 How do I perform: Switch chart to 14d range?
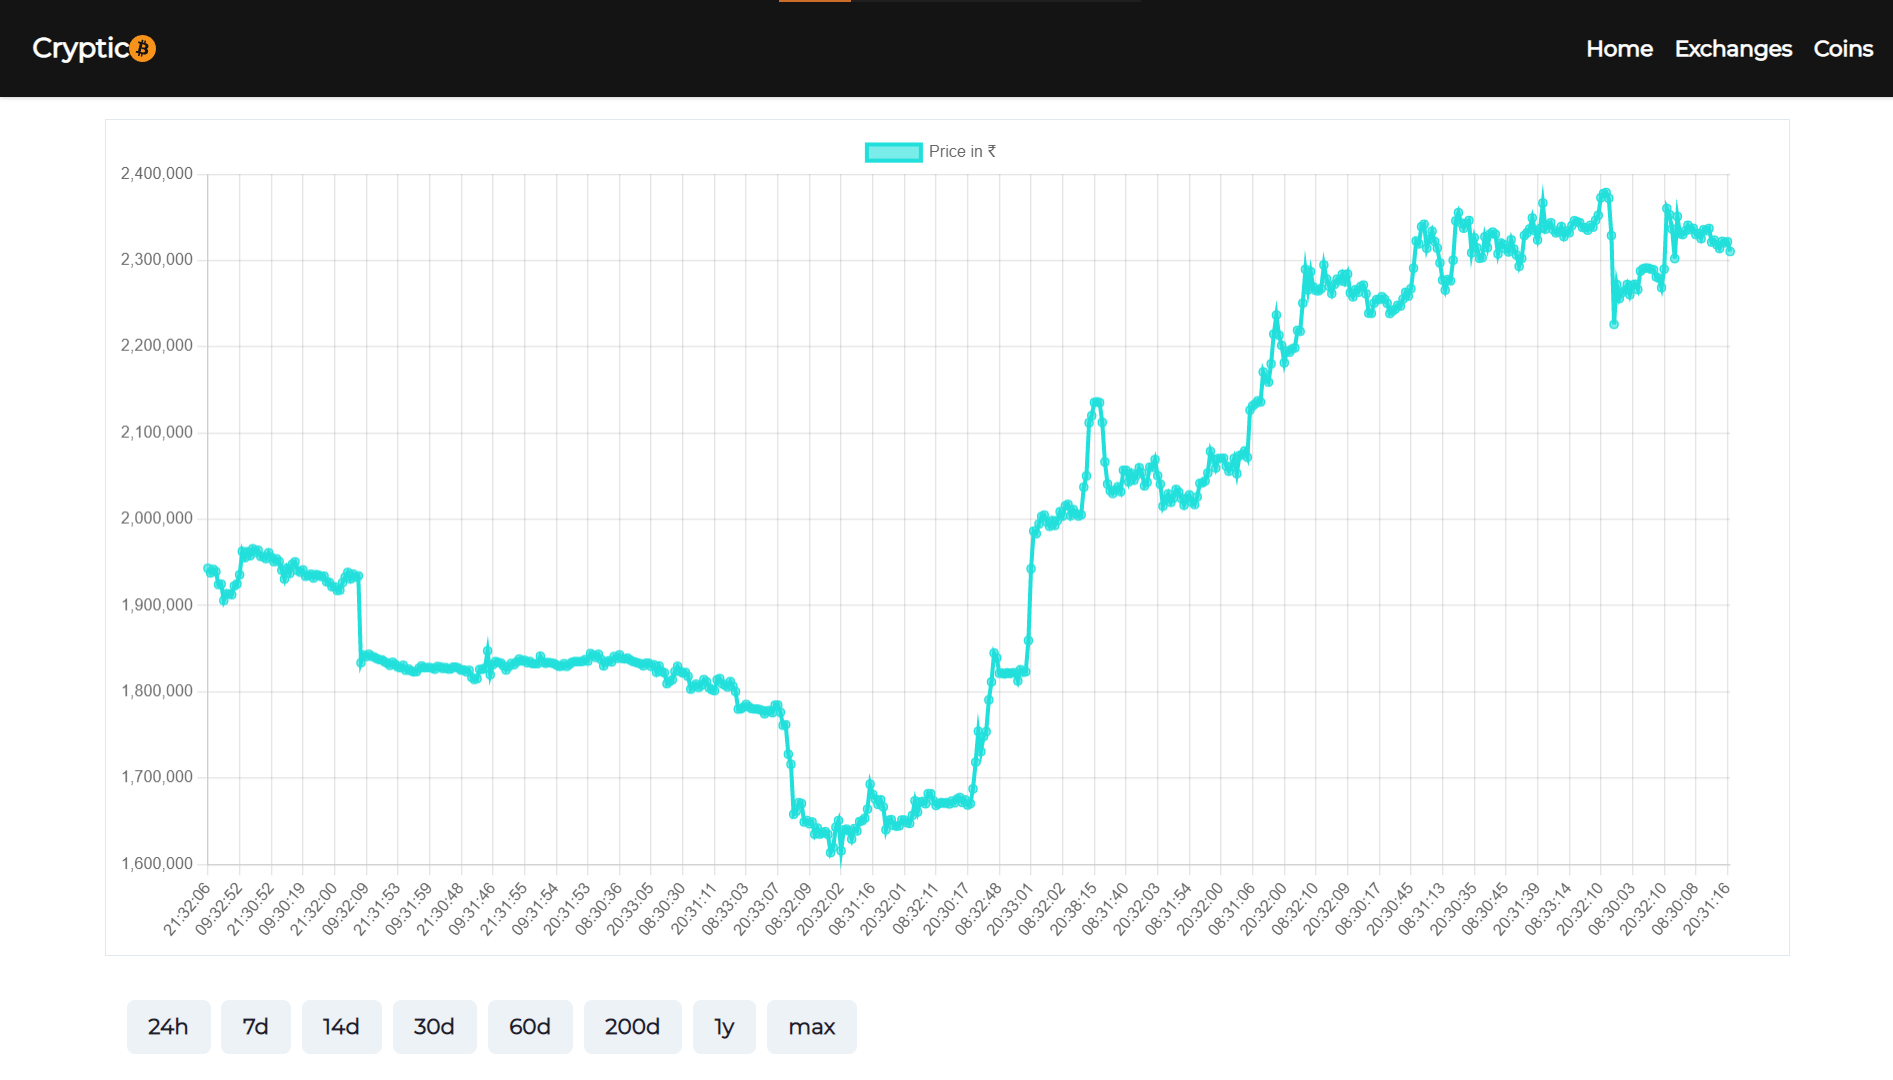coord(341,1027)
